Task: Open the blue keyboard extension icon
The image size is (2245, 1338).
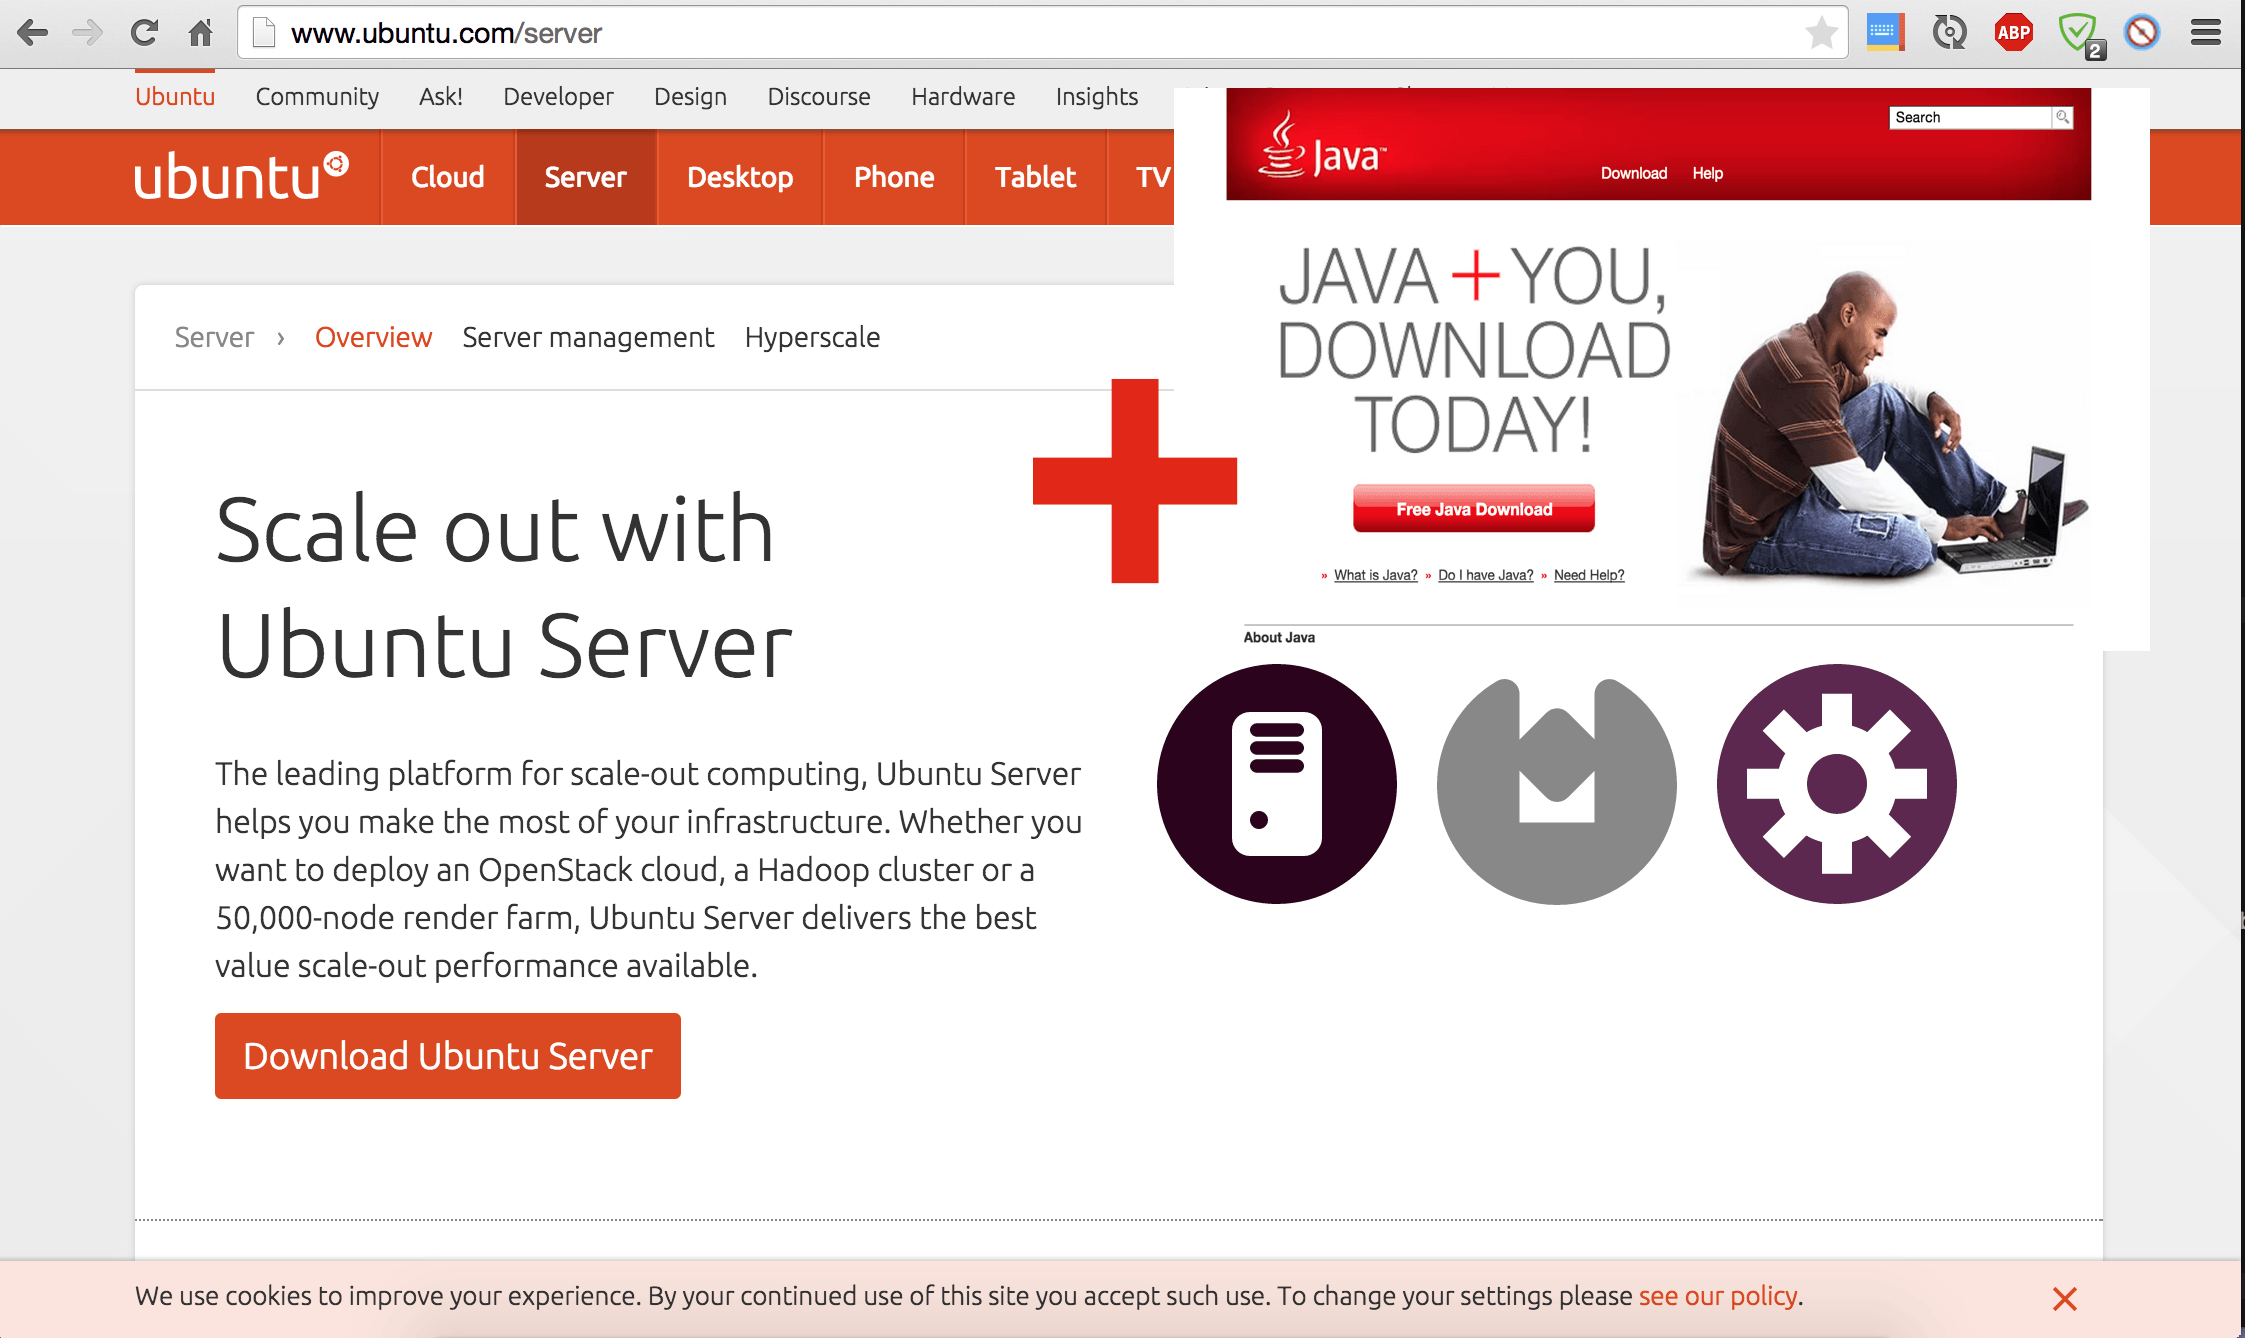Action: click(1885, 32)
